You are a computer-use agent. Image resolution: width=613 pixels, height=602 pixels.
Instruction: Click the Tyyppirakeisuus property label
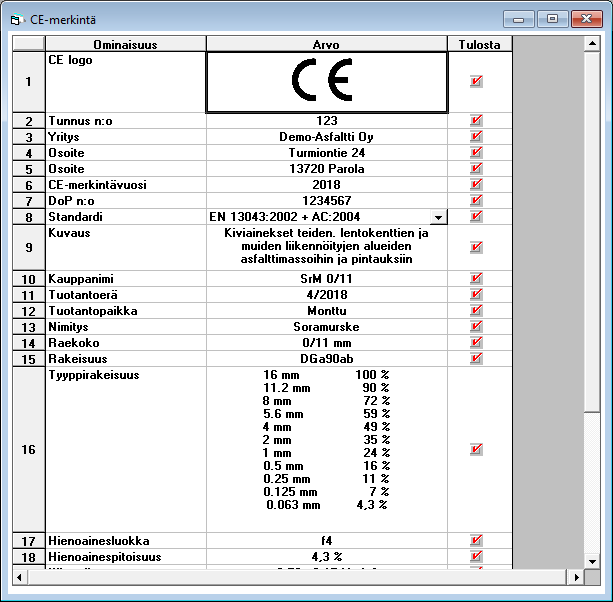click(x=94, y=375)
